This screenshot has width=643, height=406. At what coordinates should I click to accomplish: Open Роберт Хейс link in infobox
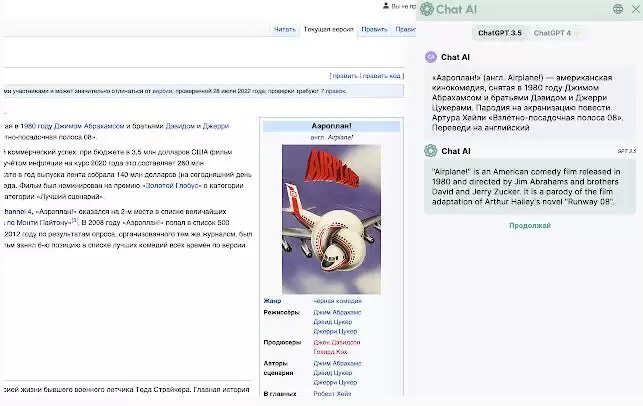[x=332, y=394]
